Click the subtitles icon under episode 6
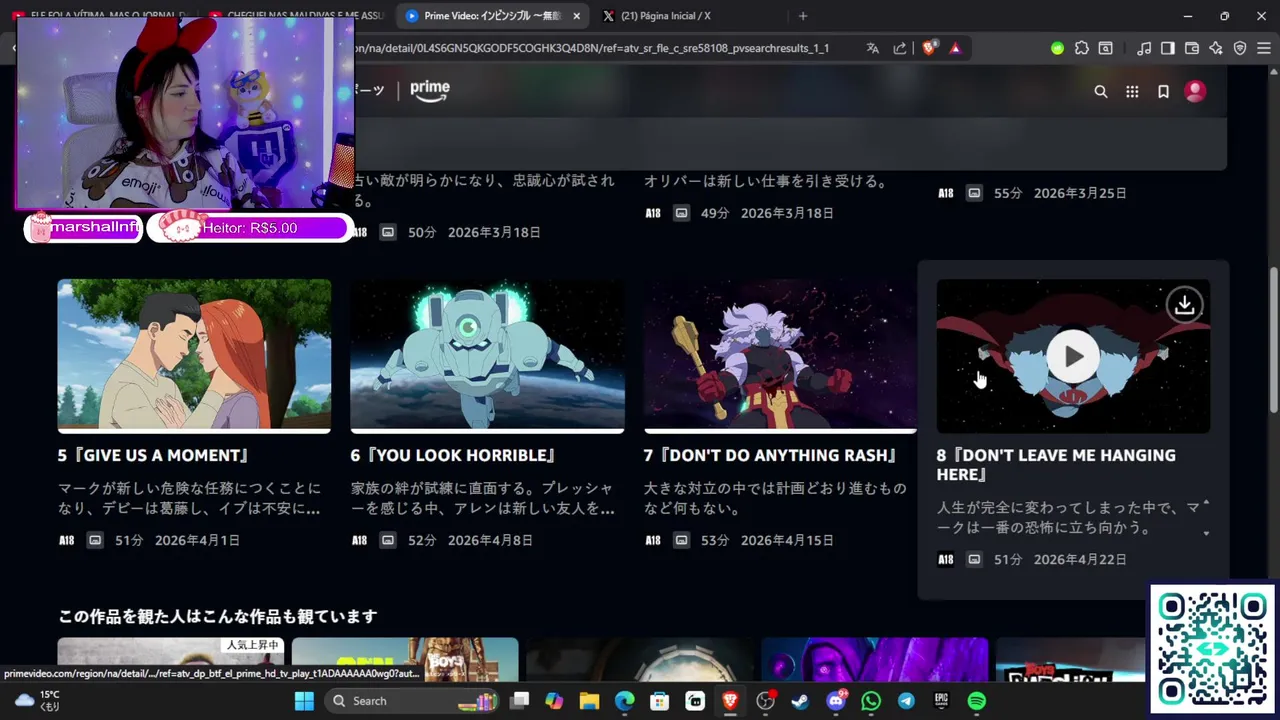This screenshot has height=720, width=1280. (388, 540)
